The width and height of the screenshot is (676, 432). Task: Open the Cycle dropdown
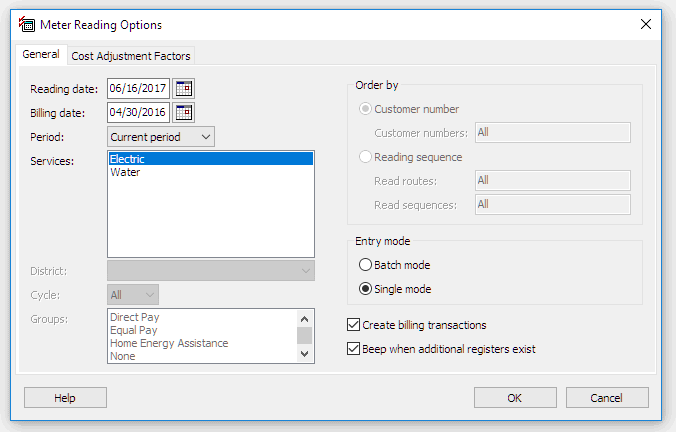pyautogui.click(x=133, y=295)
